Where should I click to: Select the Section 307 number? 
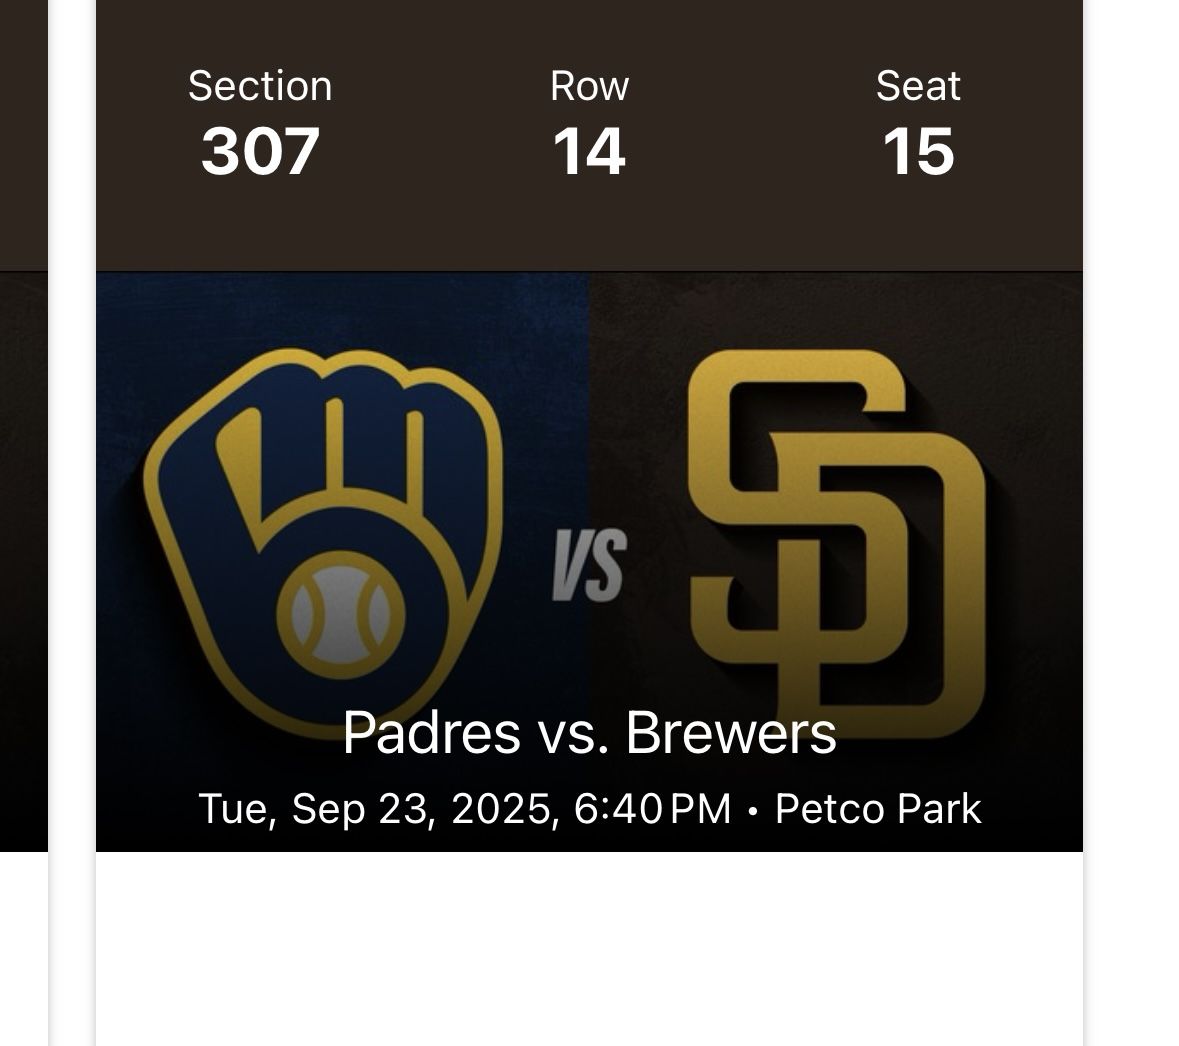[260, 151]
